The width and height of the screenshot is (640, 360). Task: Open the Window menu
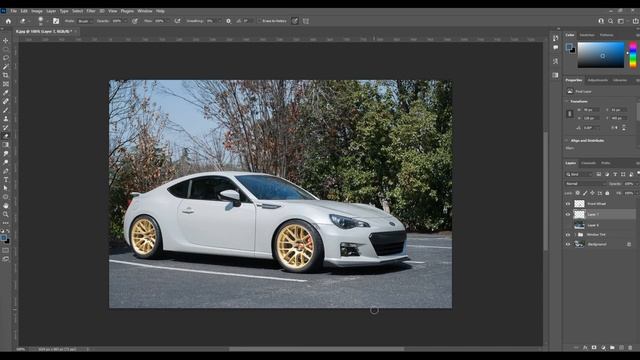point(144,11)
